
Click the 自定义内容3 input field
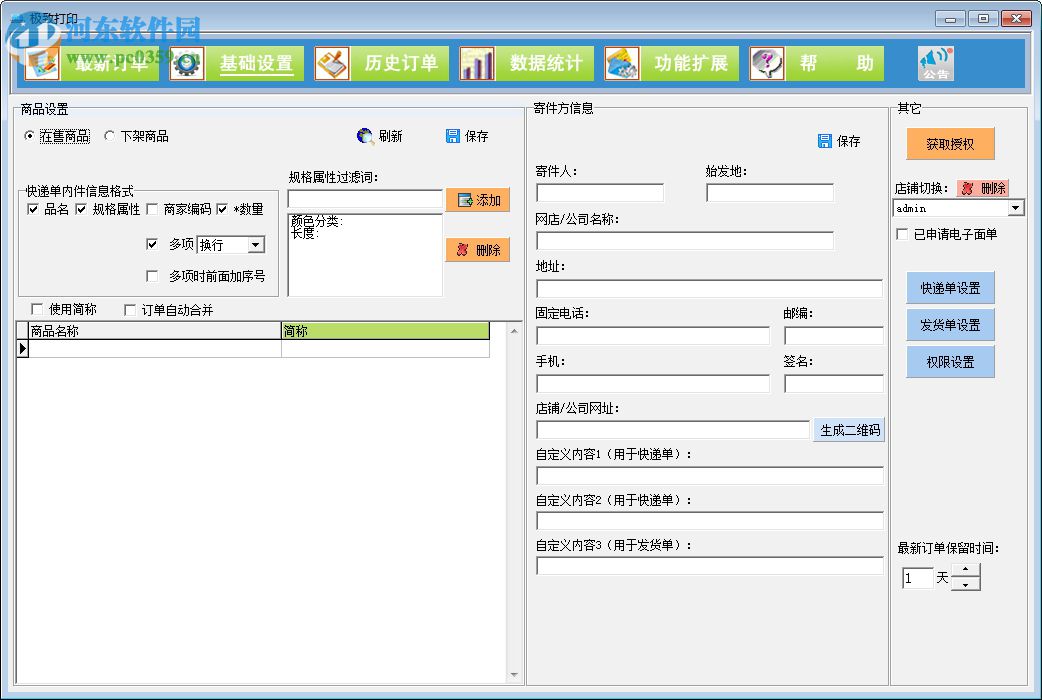tap(710, 566)
